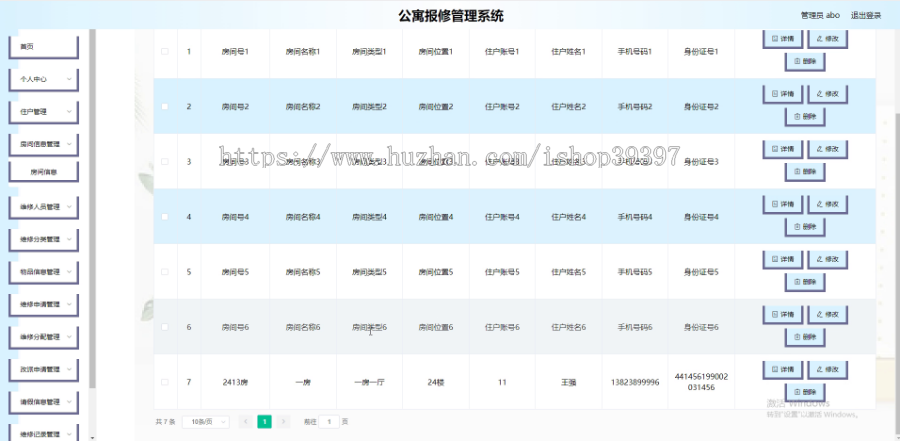
Task: Click the 一房一厅 room type cell
Action: [x=369, y=382]
